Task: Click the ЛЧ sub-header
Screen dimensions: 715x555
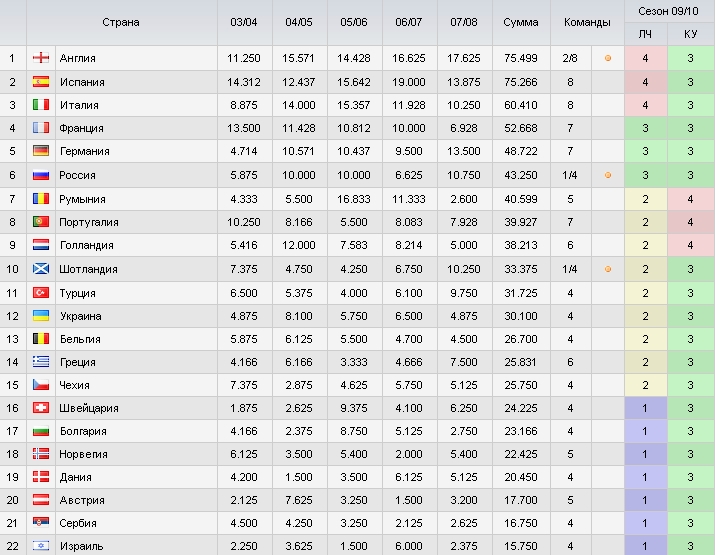Action: pos(645,34)
